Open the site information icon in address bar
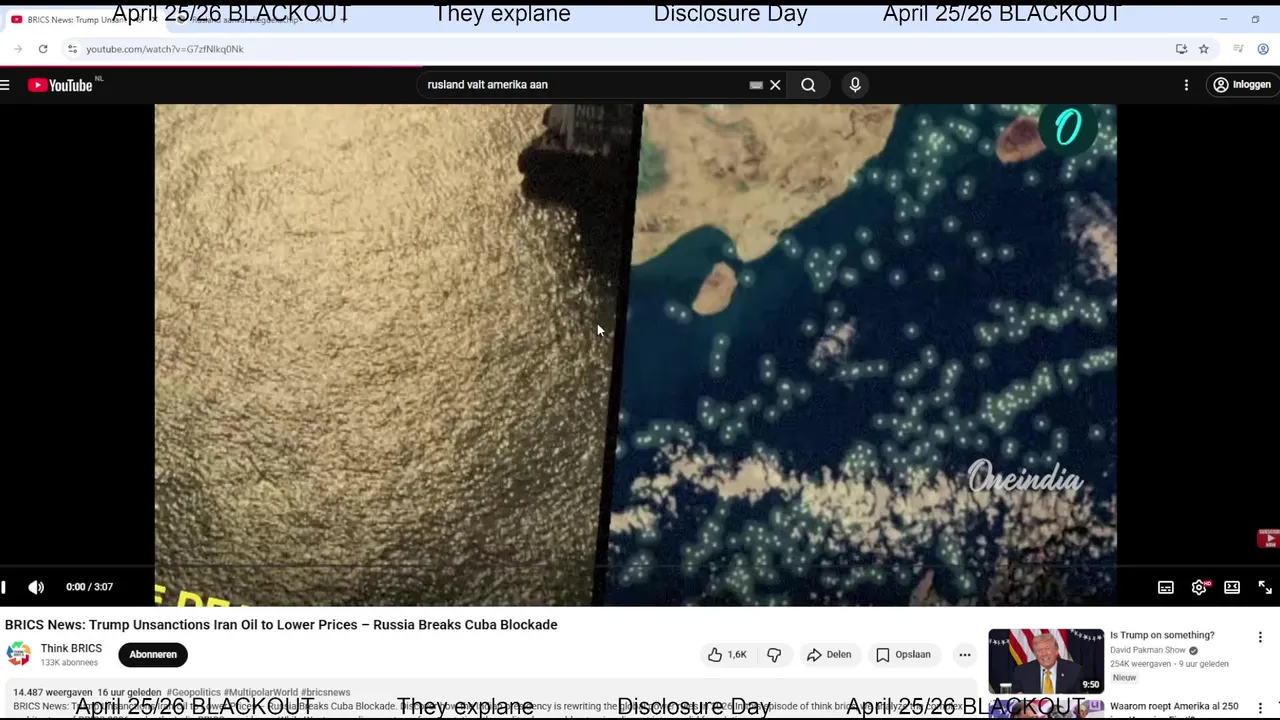 [x=72, y=49]
